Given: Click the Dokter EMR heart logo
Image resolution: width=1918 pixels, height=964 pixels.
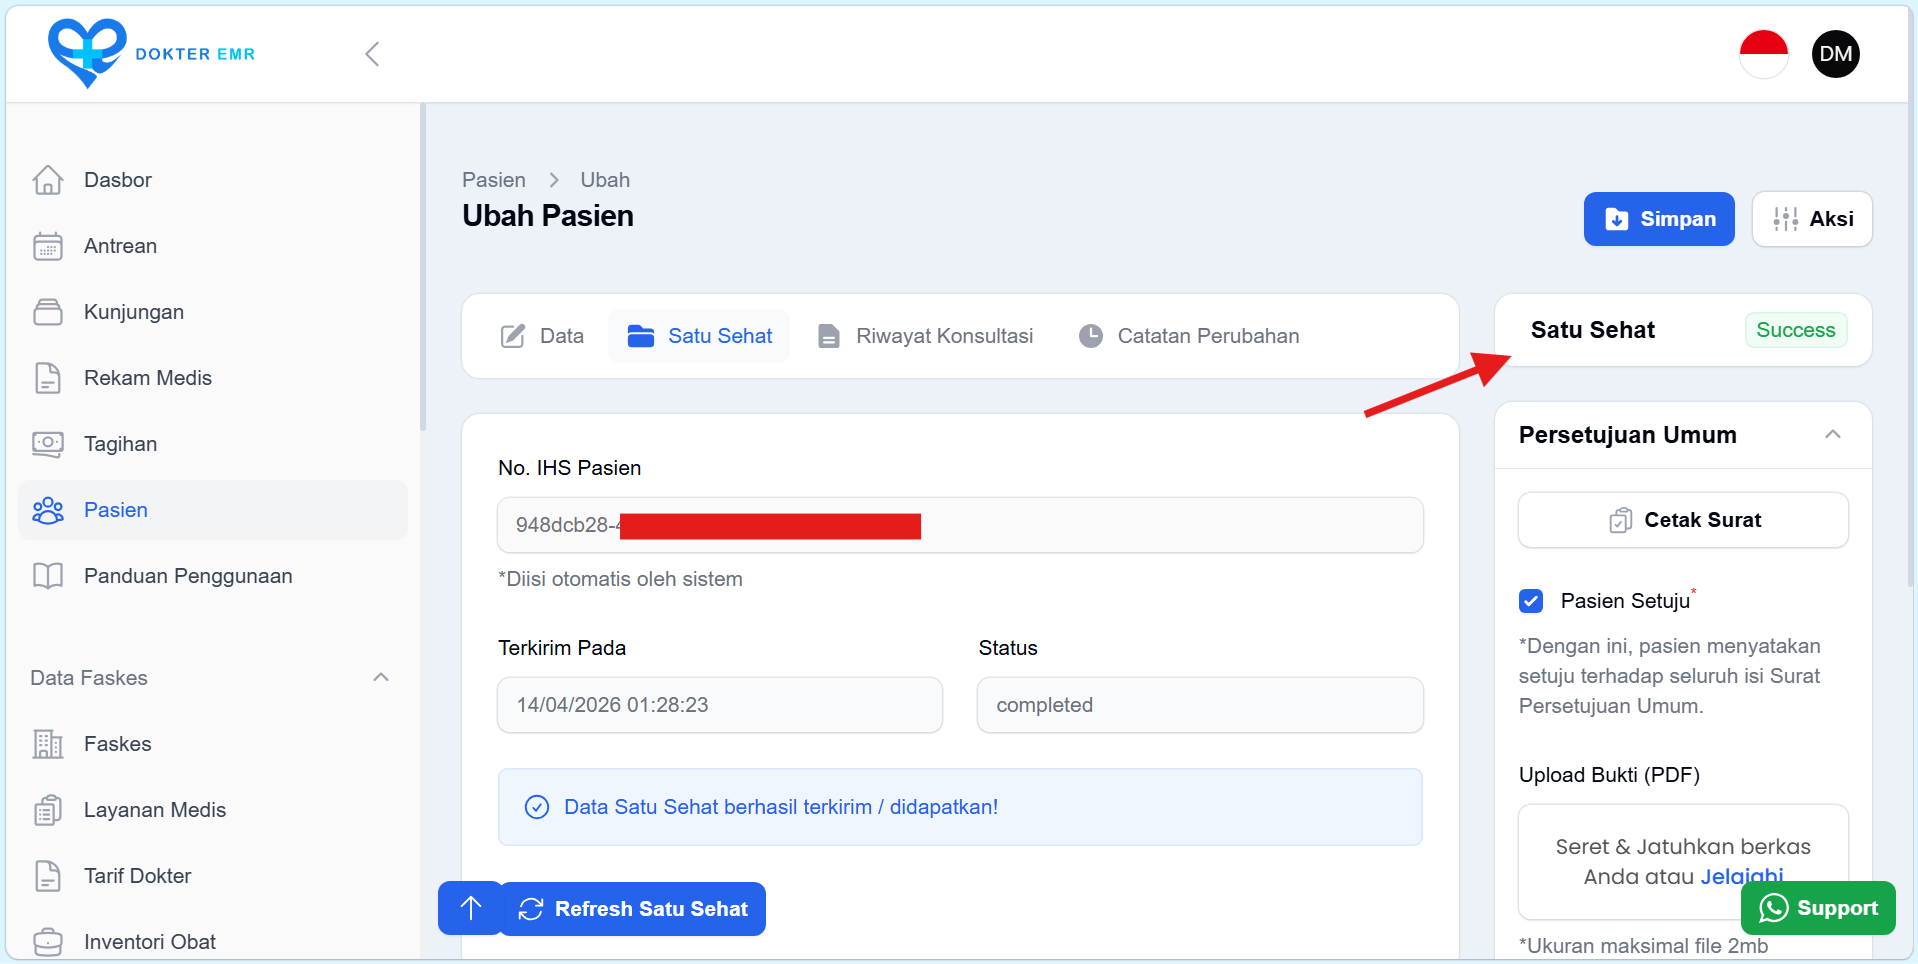Looking at the screenshot, I should coord(87,53).
